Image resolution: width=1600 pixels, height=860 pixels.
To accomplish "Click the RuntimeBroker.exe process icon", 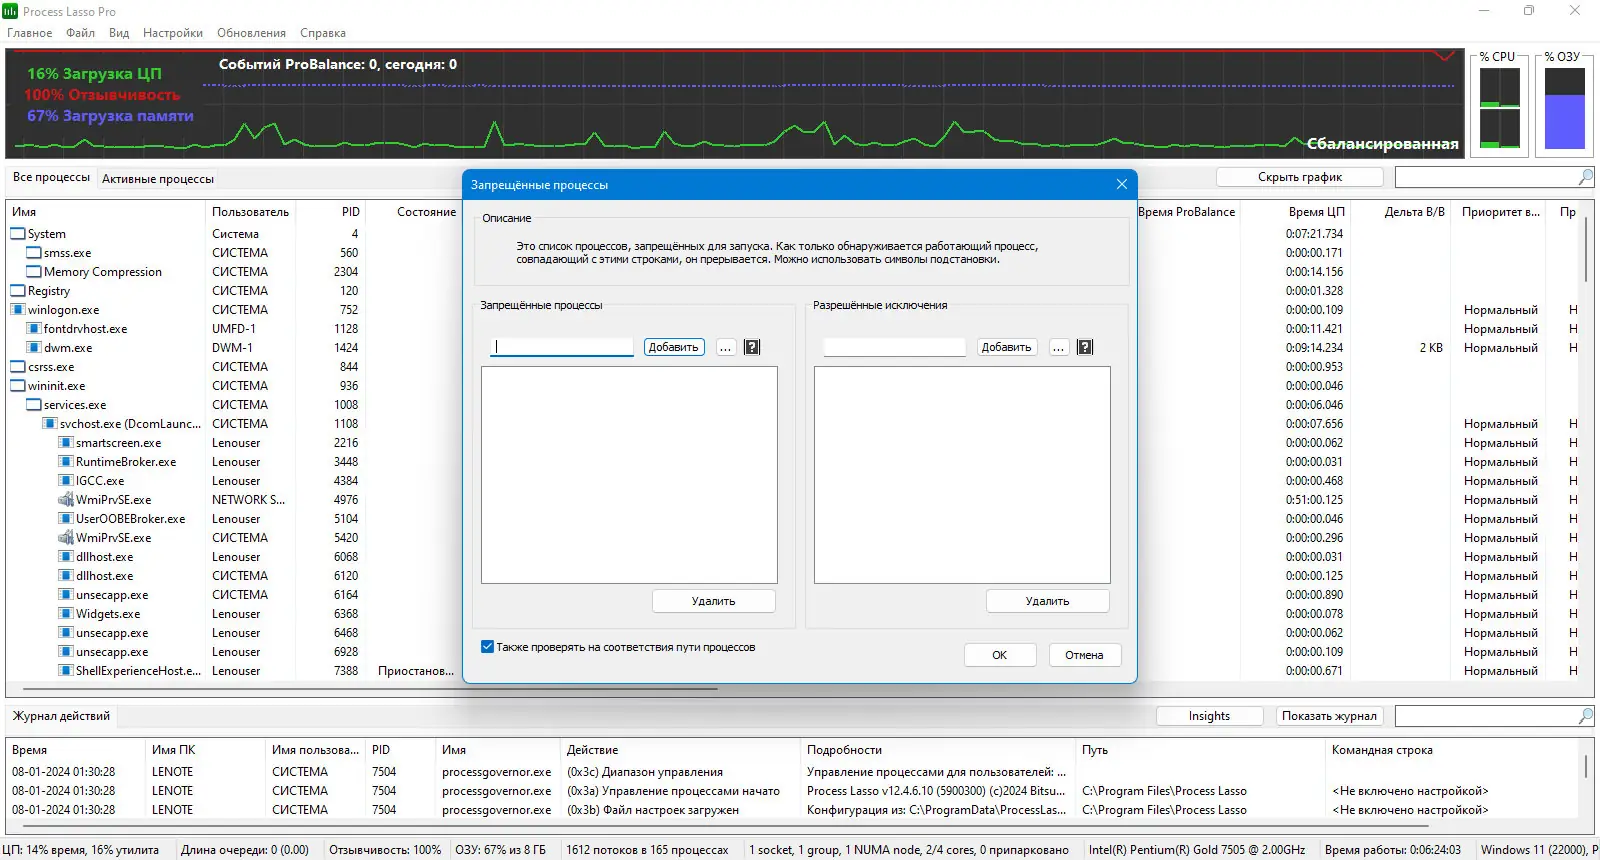I will click(x=66, y=462).
